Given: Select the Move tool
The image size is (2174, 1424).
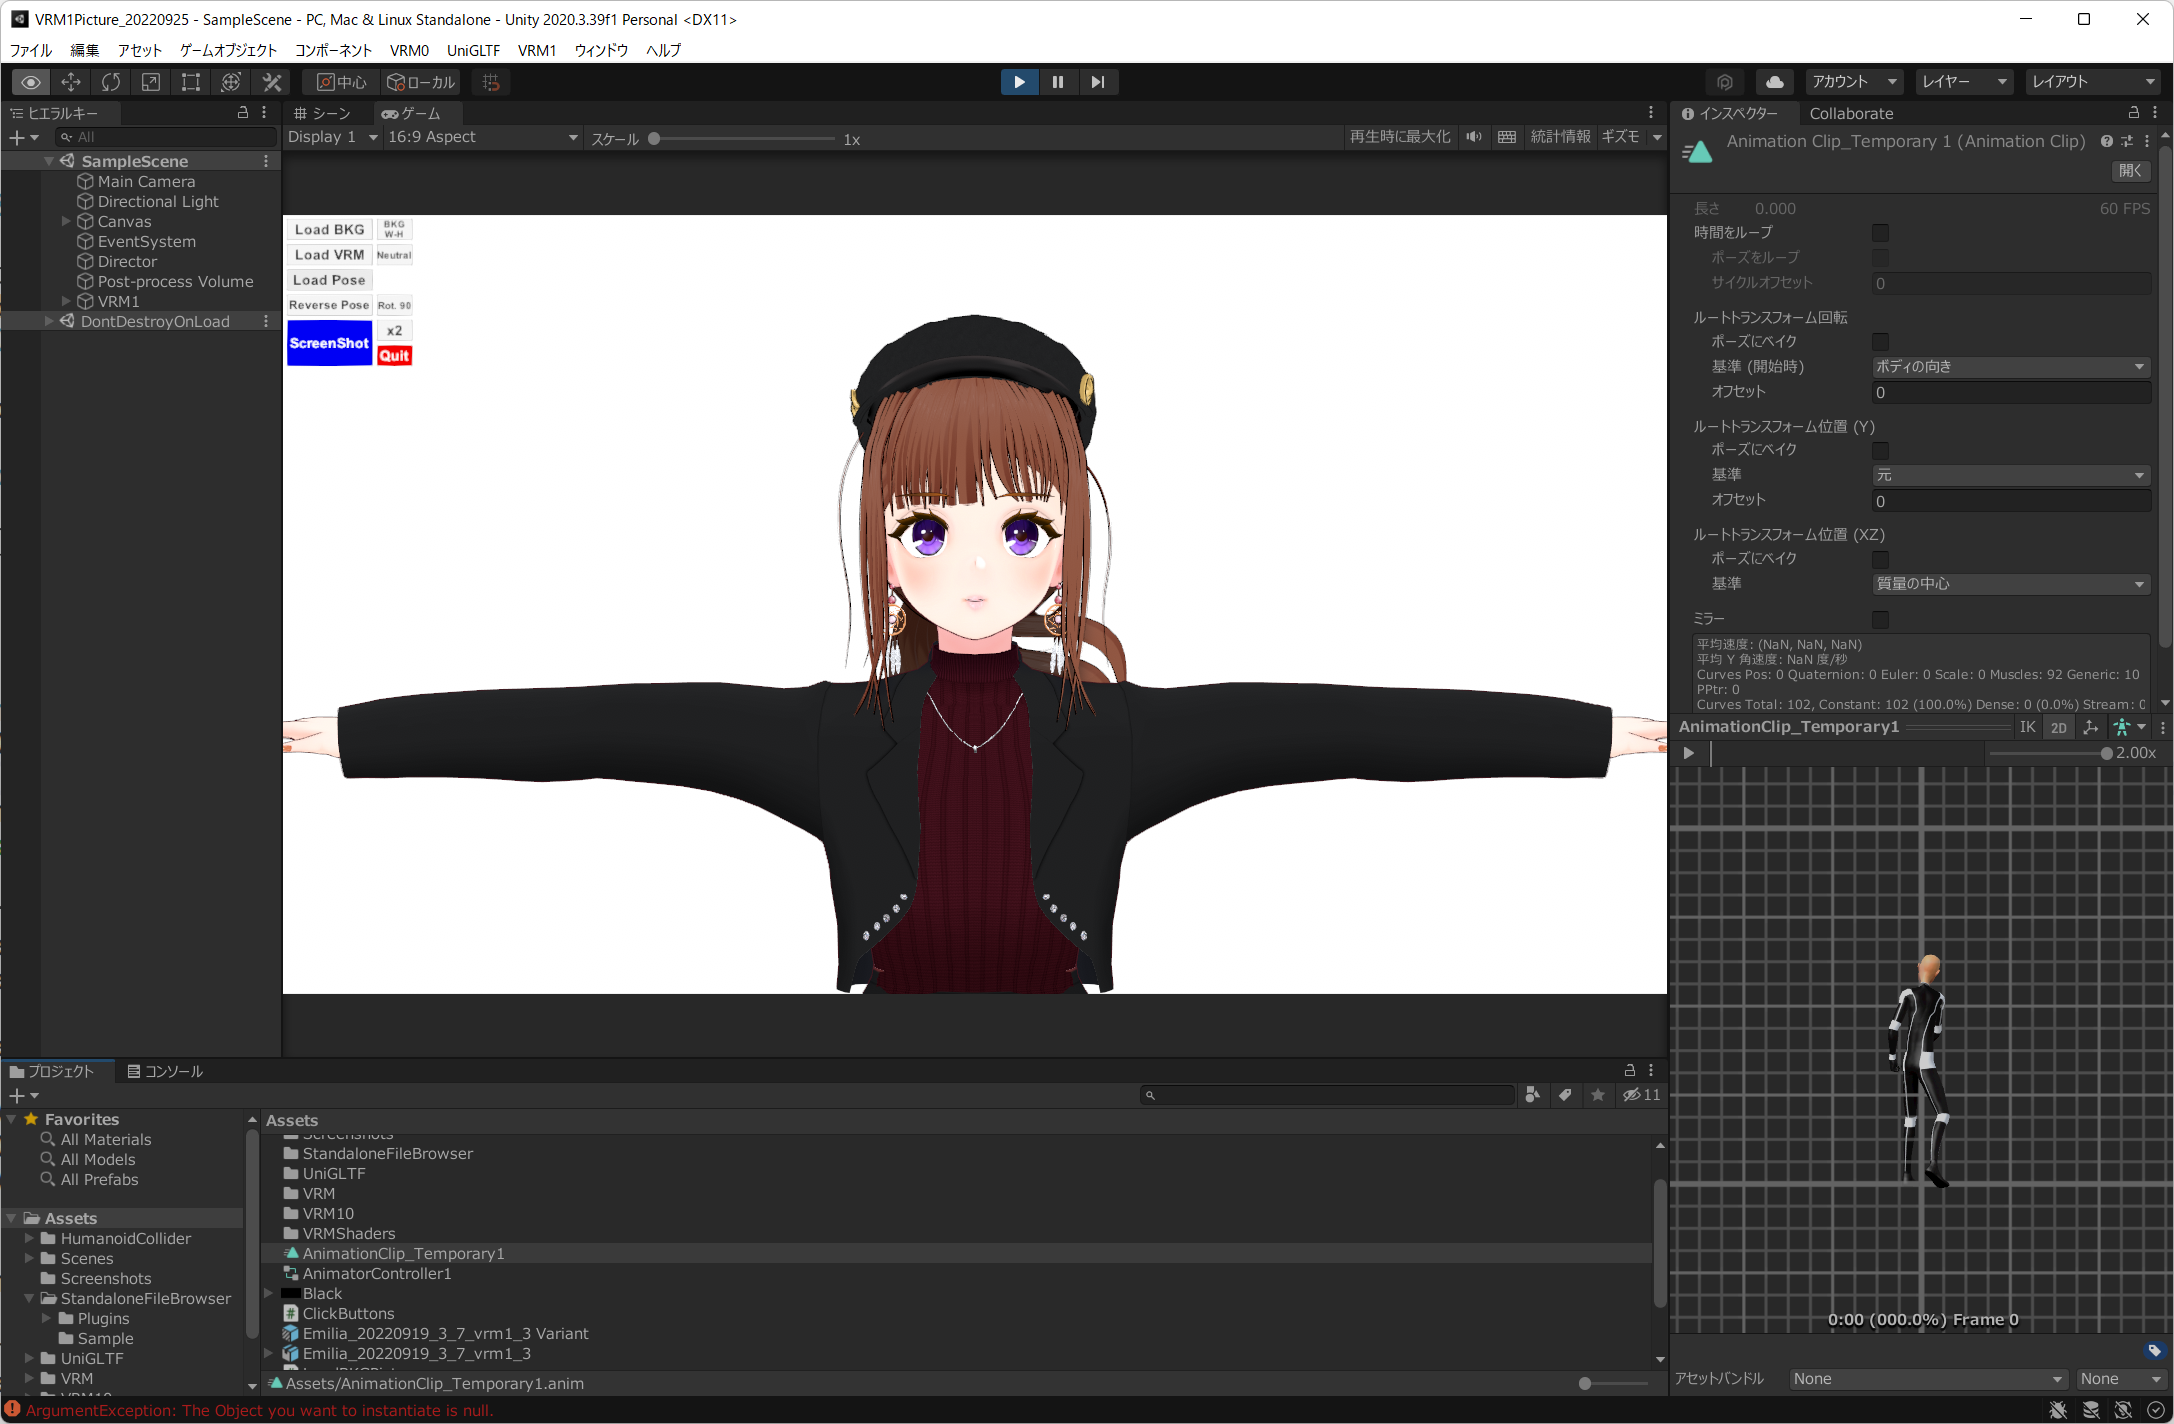Looking at the screenshot, I should click(x=71, y=82).
